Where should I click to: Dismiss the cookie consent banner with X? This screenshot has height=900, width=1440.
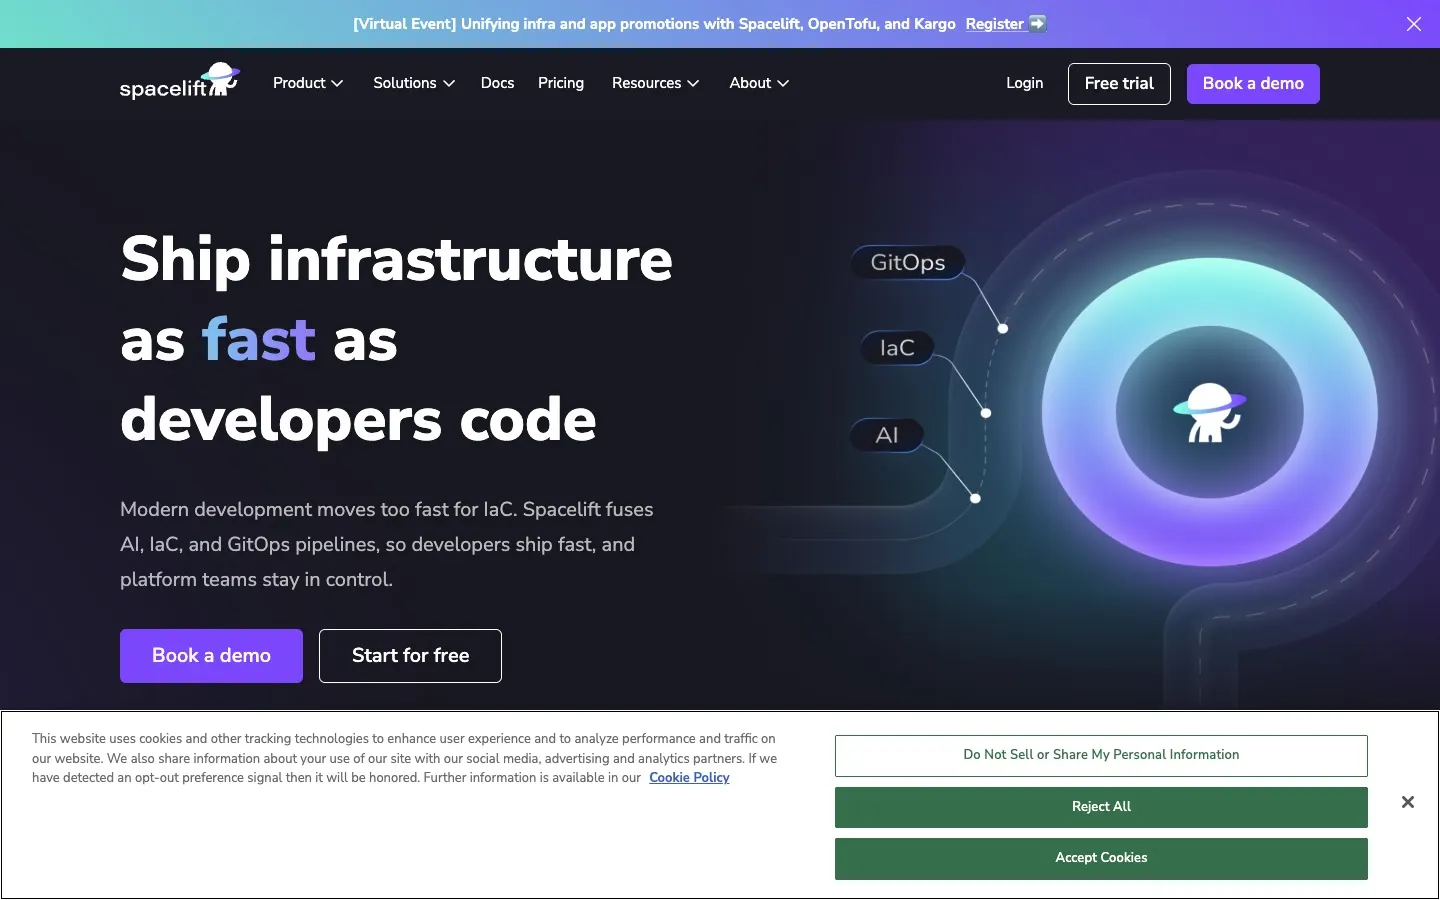(x=1408, y=802)
